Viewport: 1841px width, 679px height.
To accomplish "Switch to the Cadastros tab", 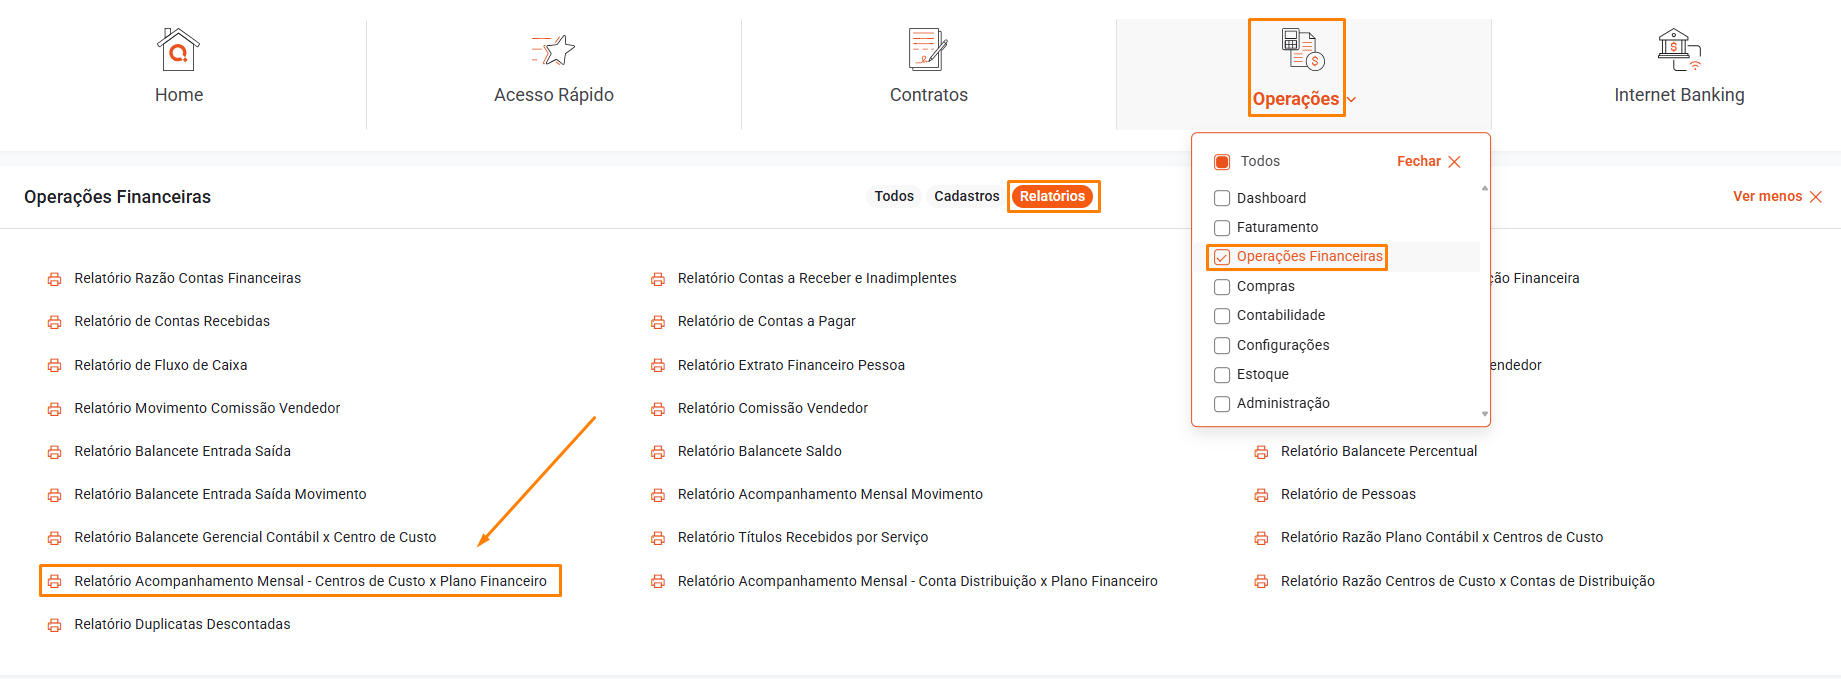I will [x=966, y=197].
